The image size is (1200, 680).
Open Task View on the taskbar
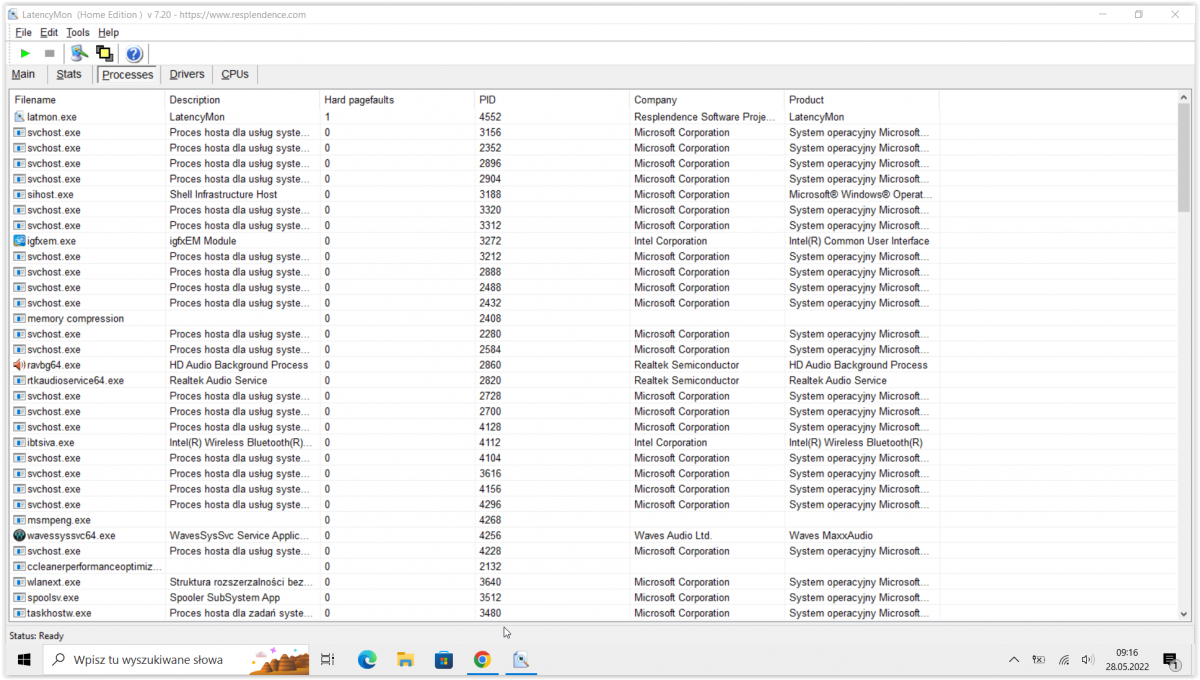tap(327, 660)
